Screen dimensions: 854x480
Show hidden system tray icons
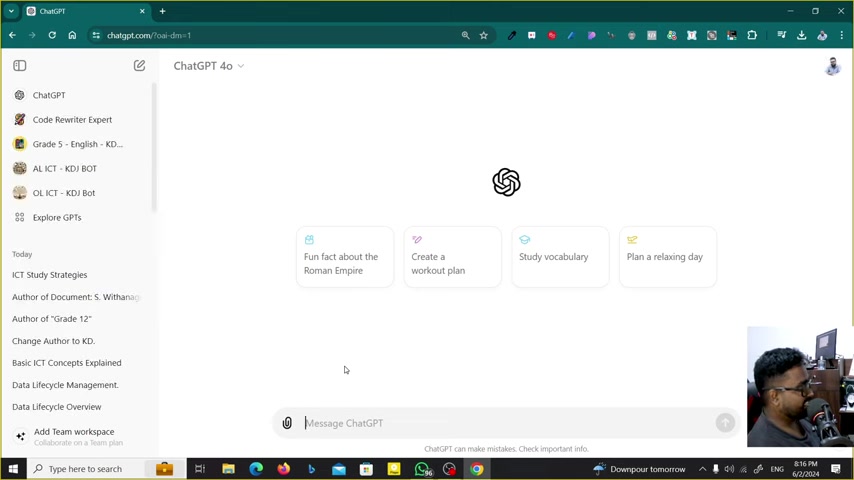pos(703,469)
